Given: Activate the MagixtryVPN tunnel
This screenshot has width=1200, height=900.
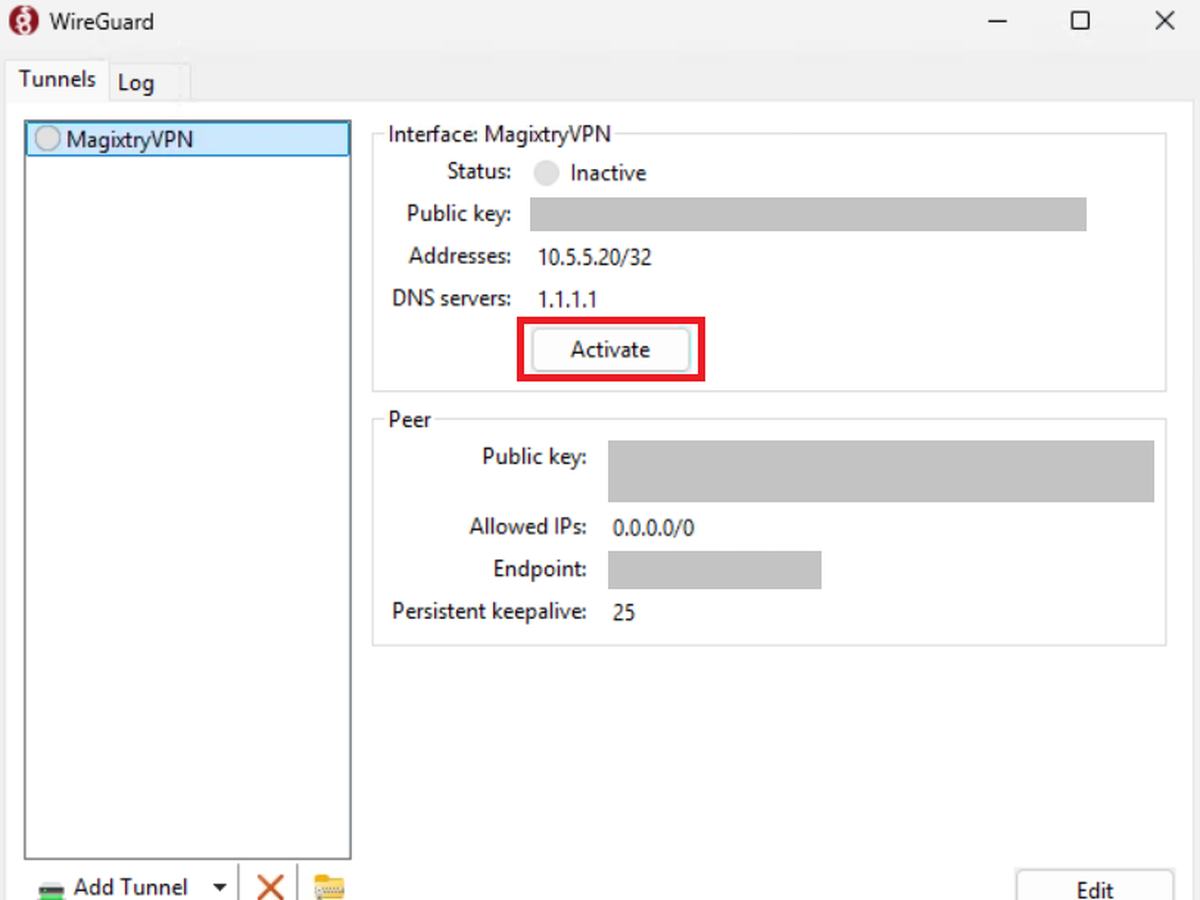Looking at the screenshot, I should coord(610,350).
